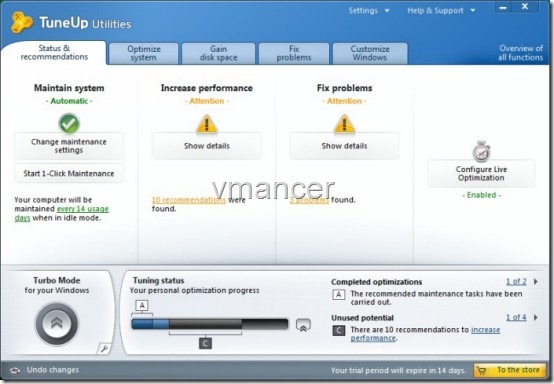
Task: Click the warning triangle under Increase performance
Action: [207, 124]
